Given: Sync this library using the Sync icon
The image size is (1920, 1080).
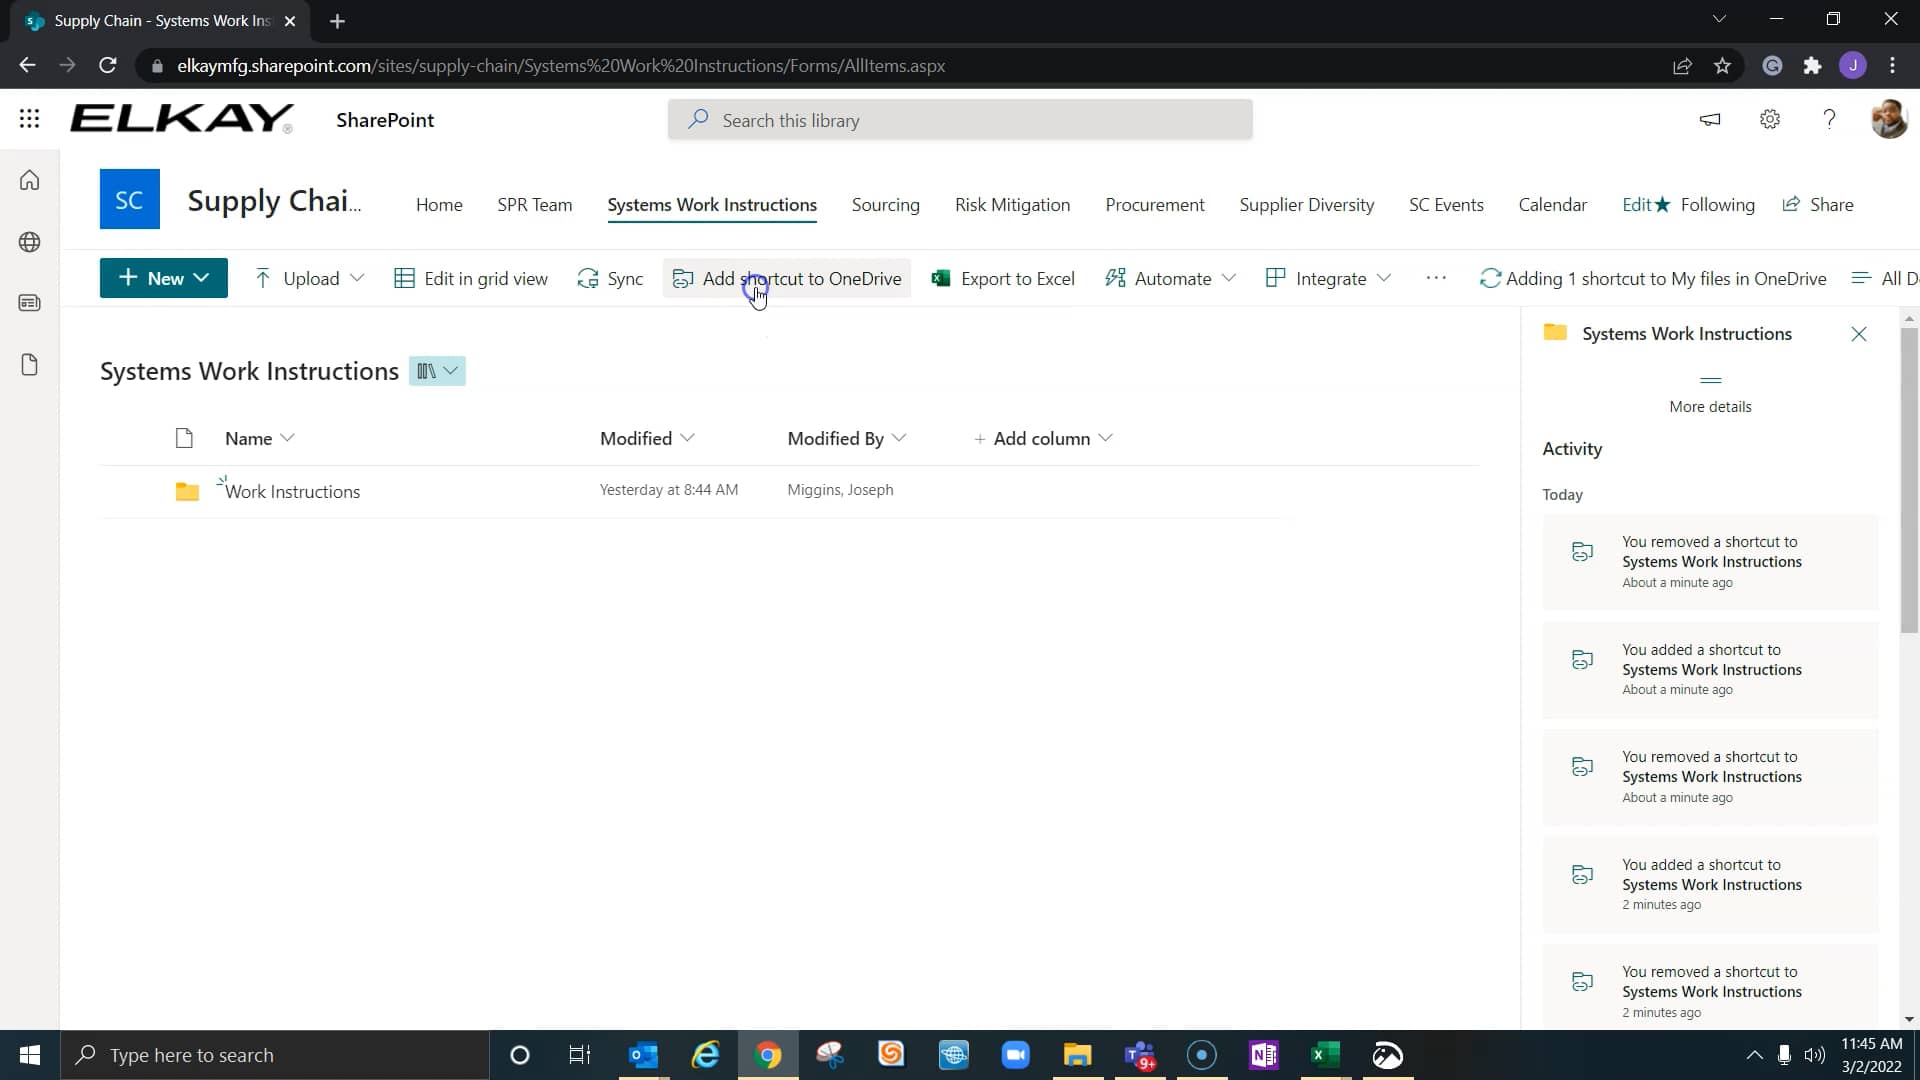Looking at the screenshot, I should pos(609,279).
